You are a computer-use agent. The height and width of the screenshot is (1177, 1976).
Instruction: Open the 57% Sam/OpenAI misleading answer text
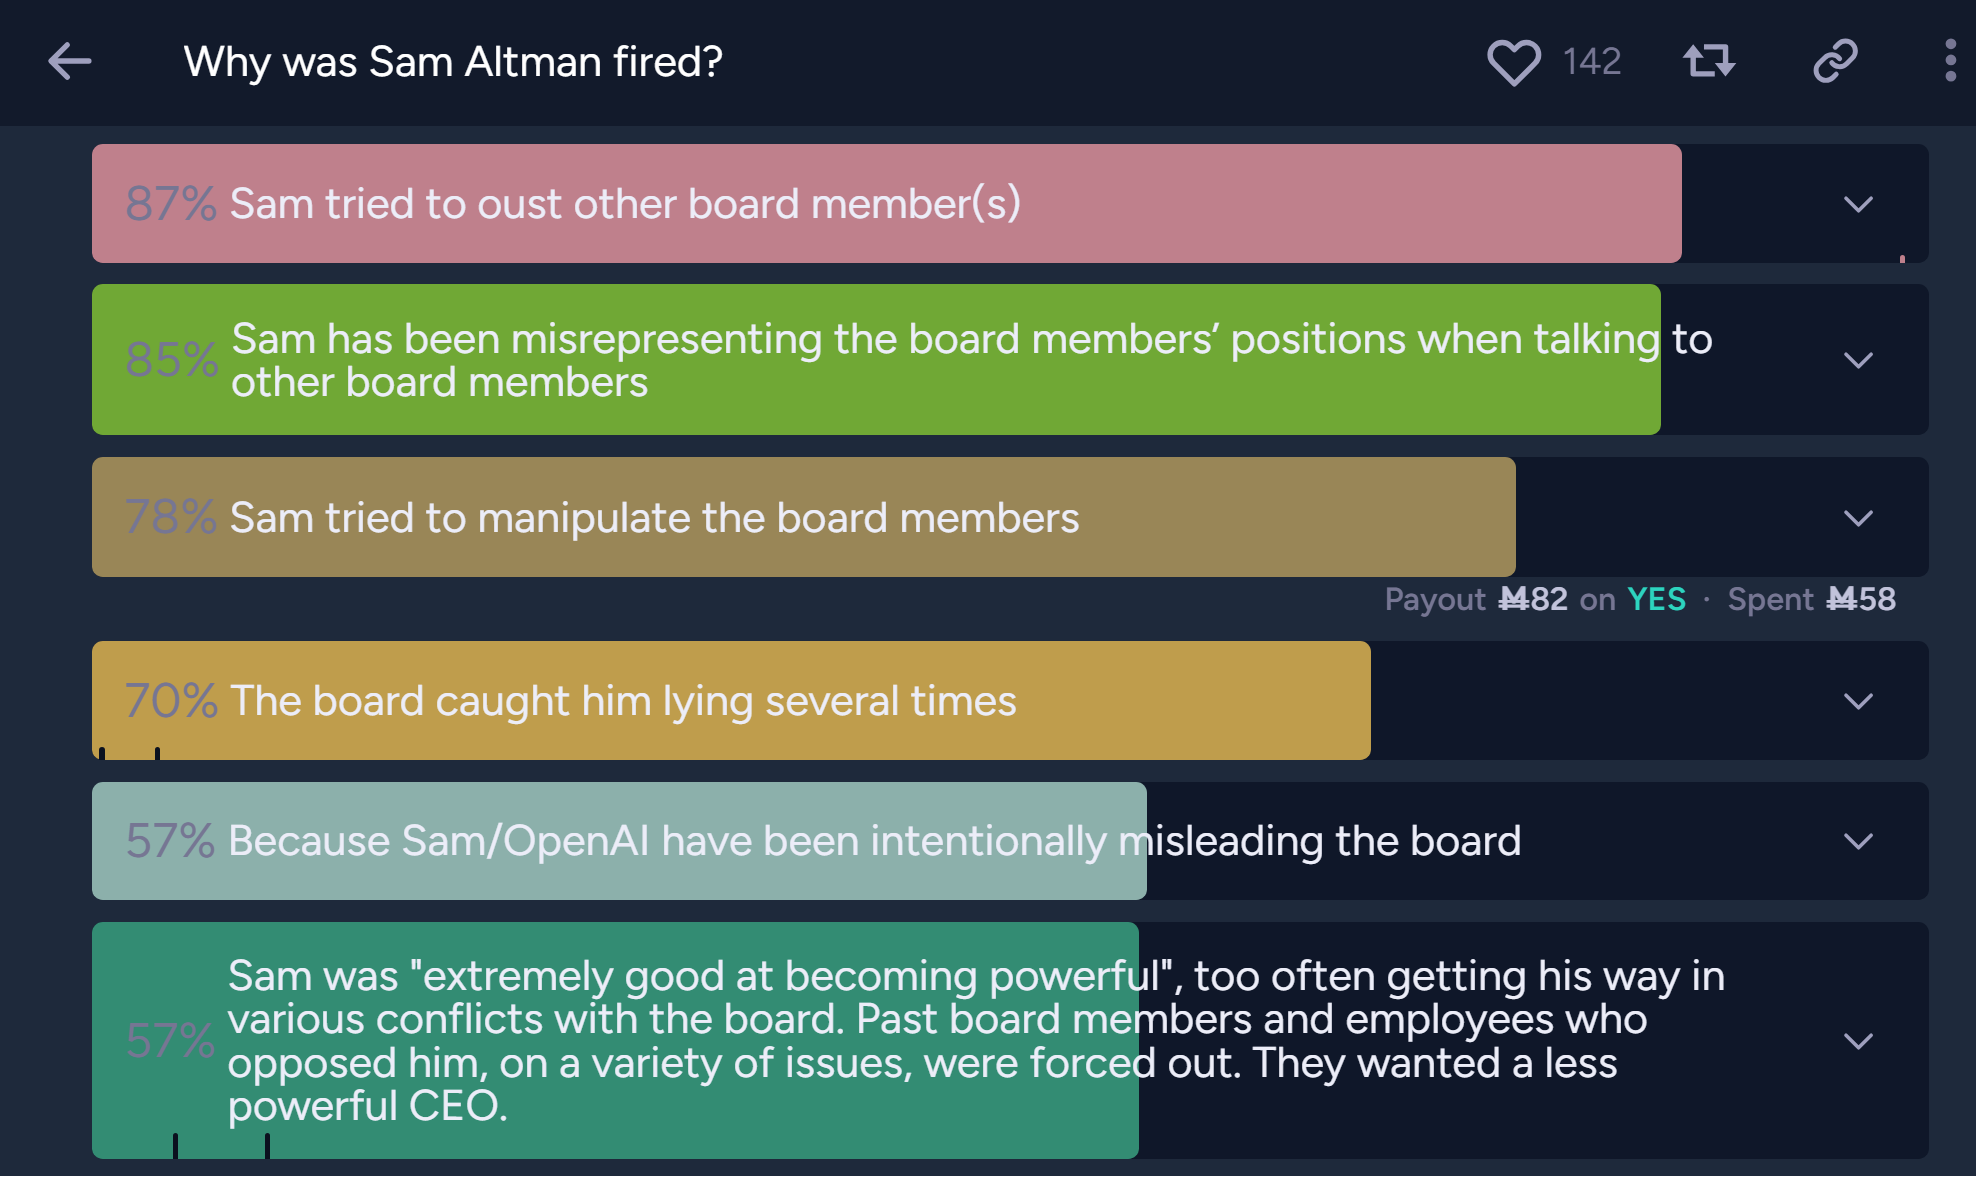click(x=875, y=841)
